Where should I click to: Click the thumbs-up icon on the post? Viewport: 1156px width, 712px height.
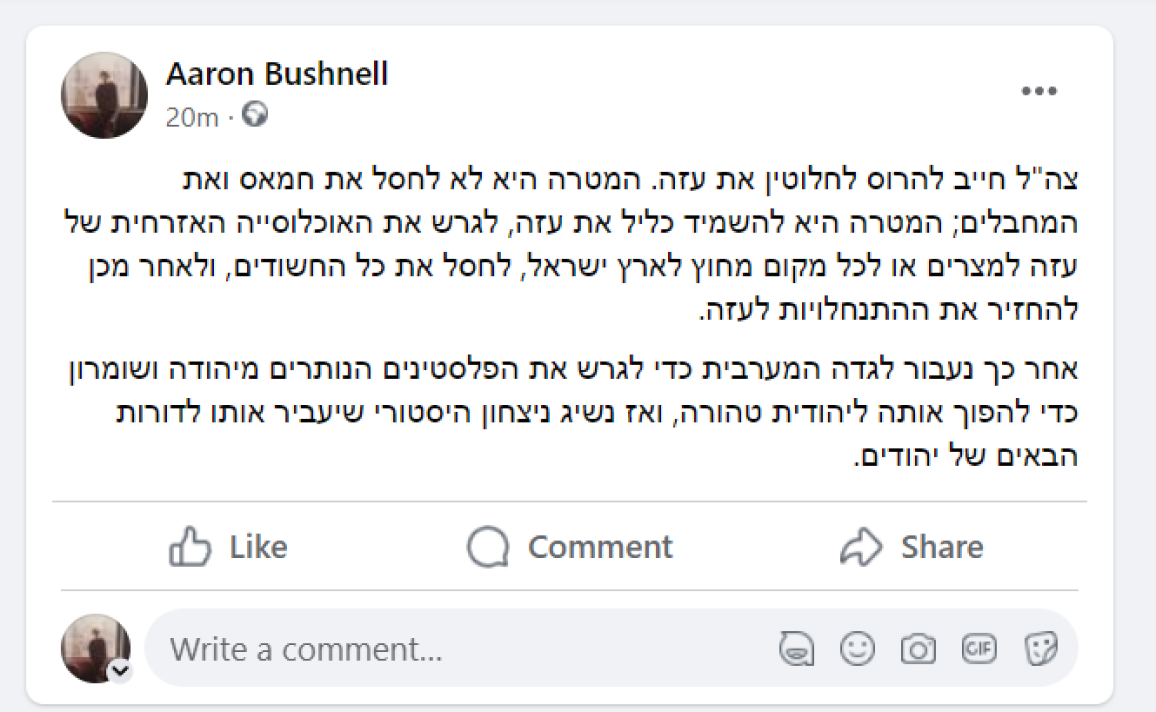tap(190, 548)
